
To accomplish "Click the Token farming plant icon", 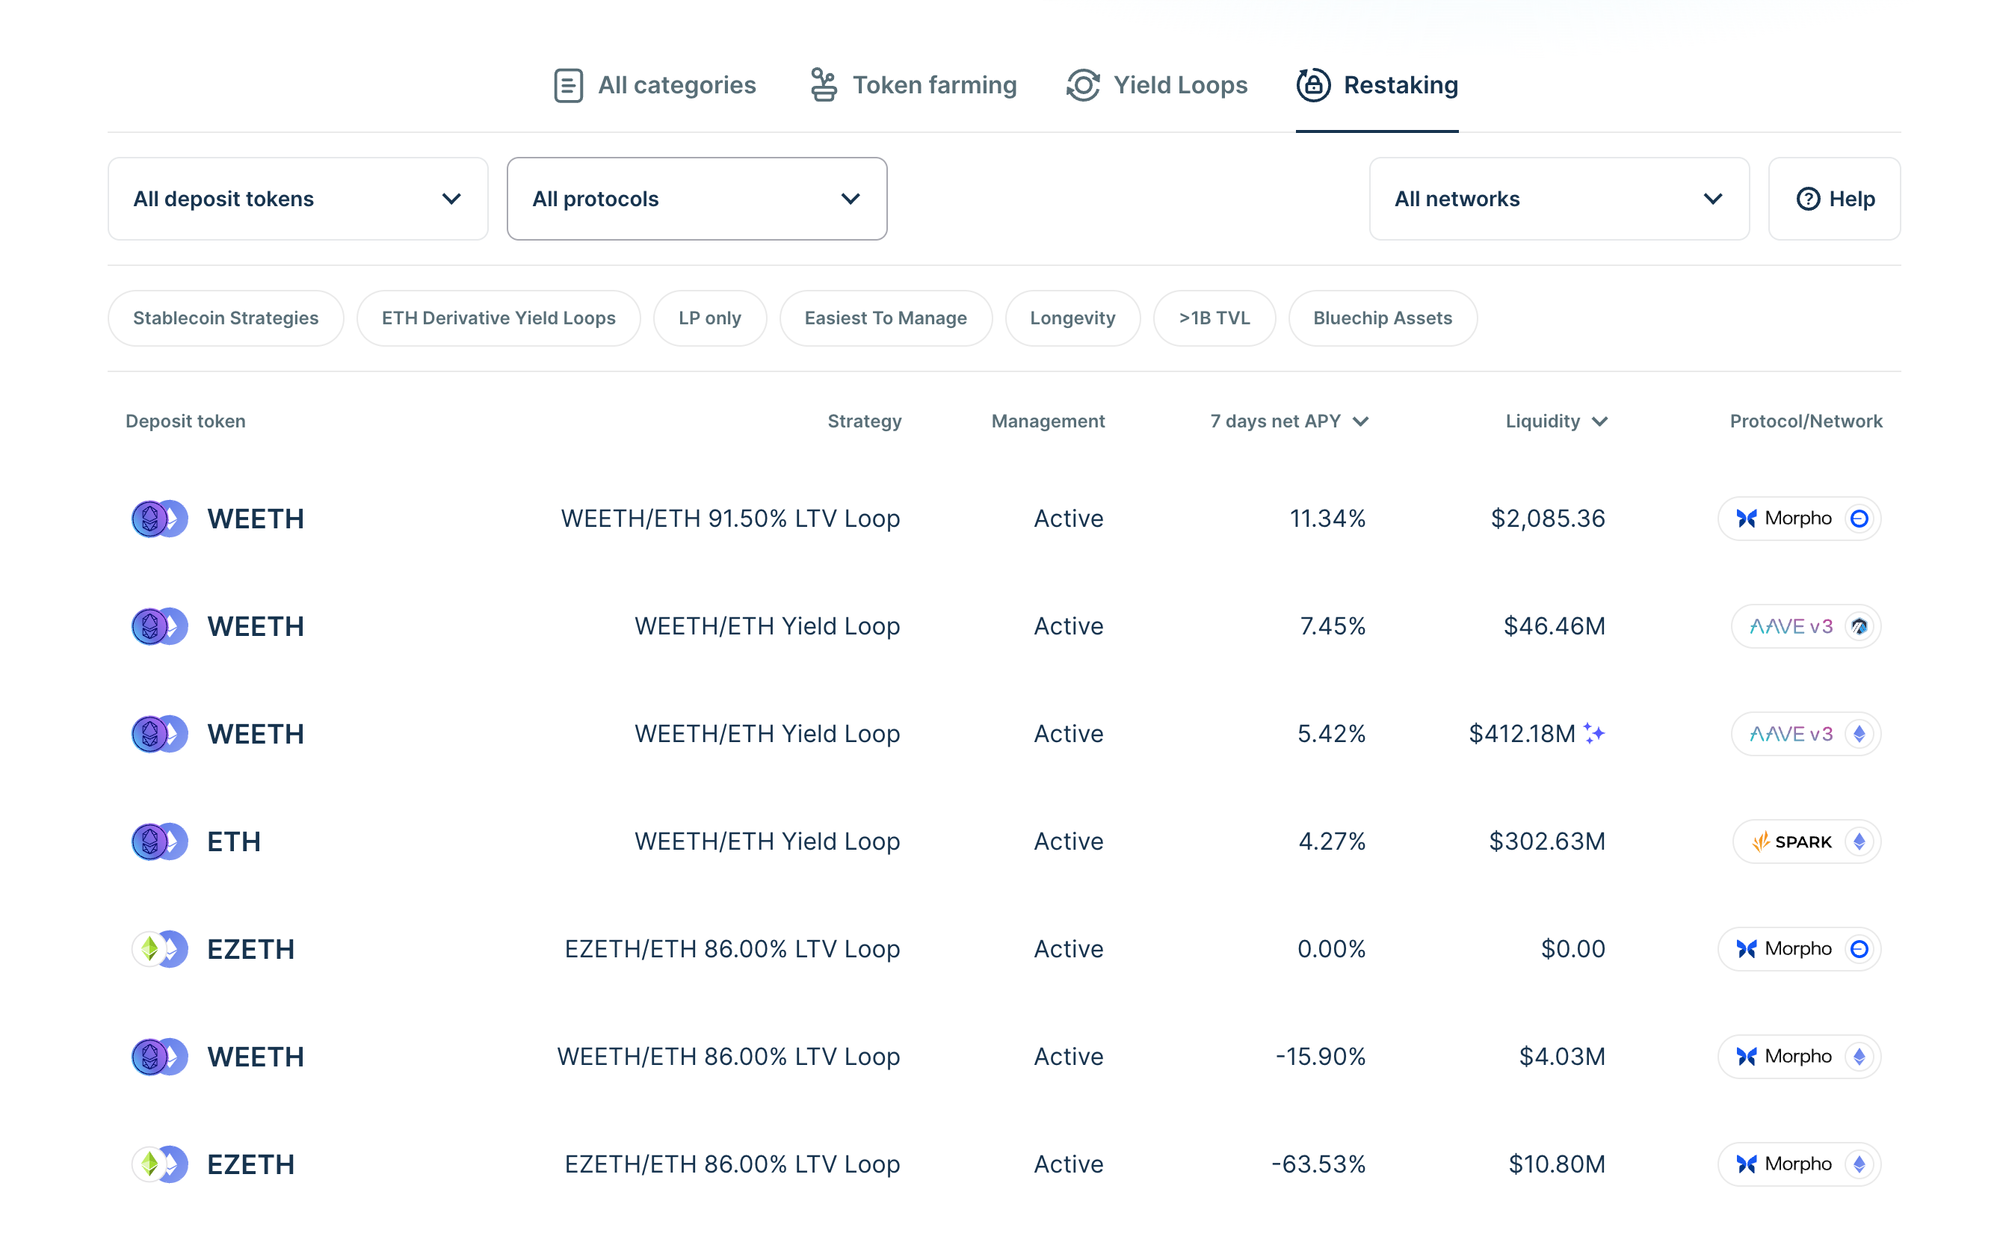I will pos(823,85).
